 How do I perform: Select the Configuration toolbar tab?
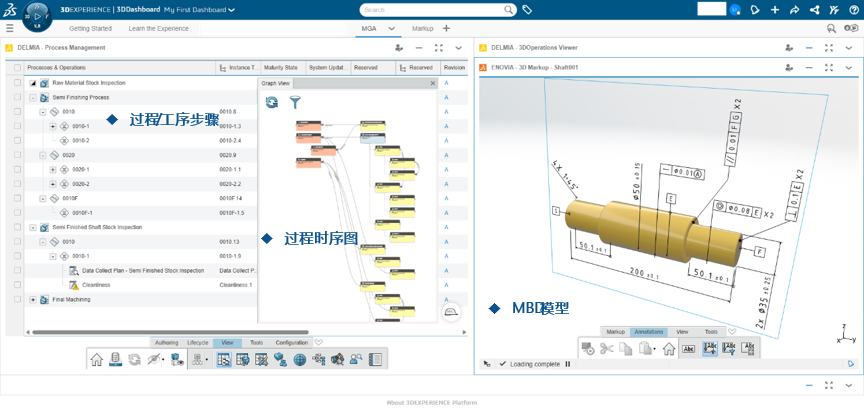(x=291, y=343)
